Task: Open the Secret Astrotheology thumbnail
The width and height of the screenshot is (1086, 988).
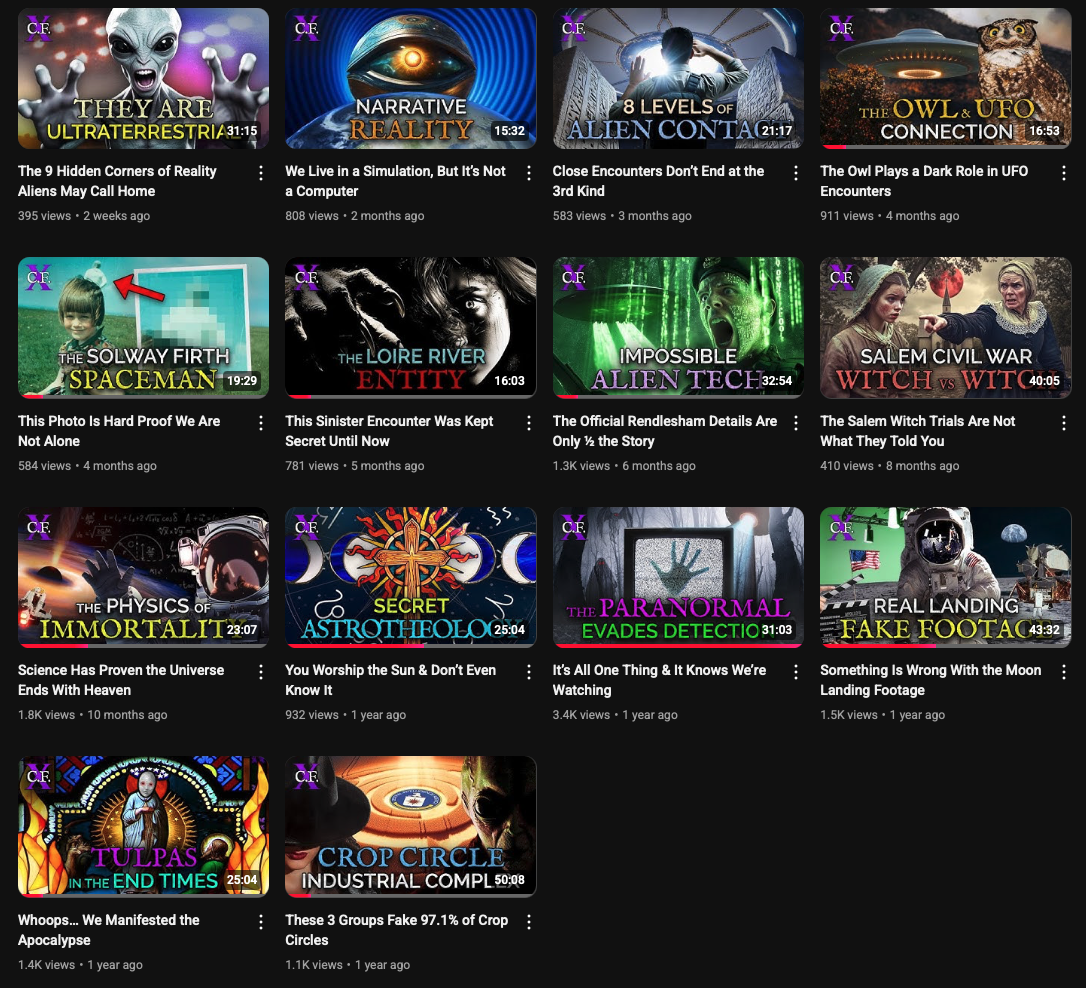Action: [x=411, y=577]
